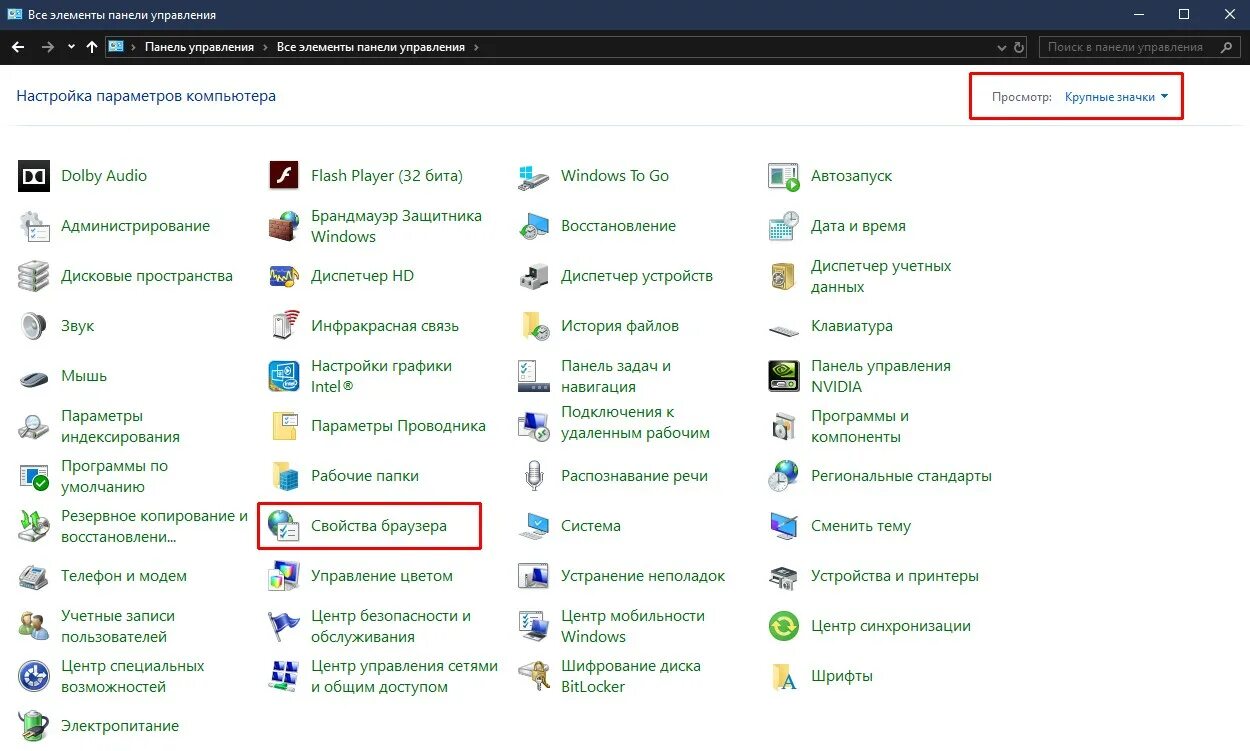Go back with the Back arrow

pos(18,47)
